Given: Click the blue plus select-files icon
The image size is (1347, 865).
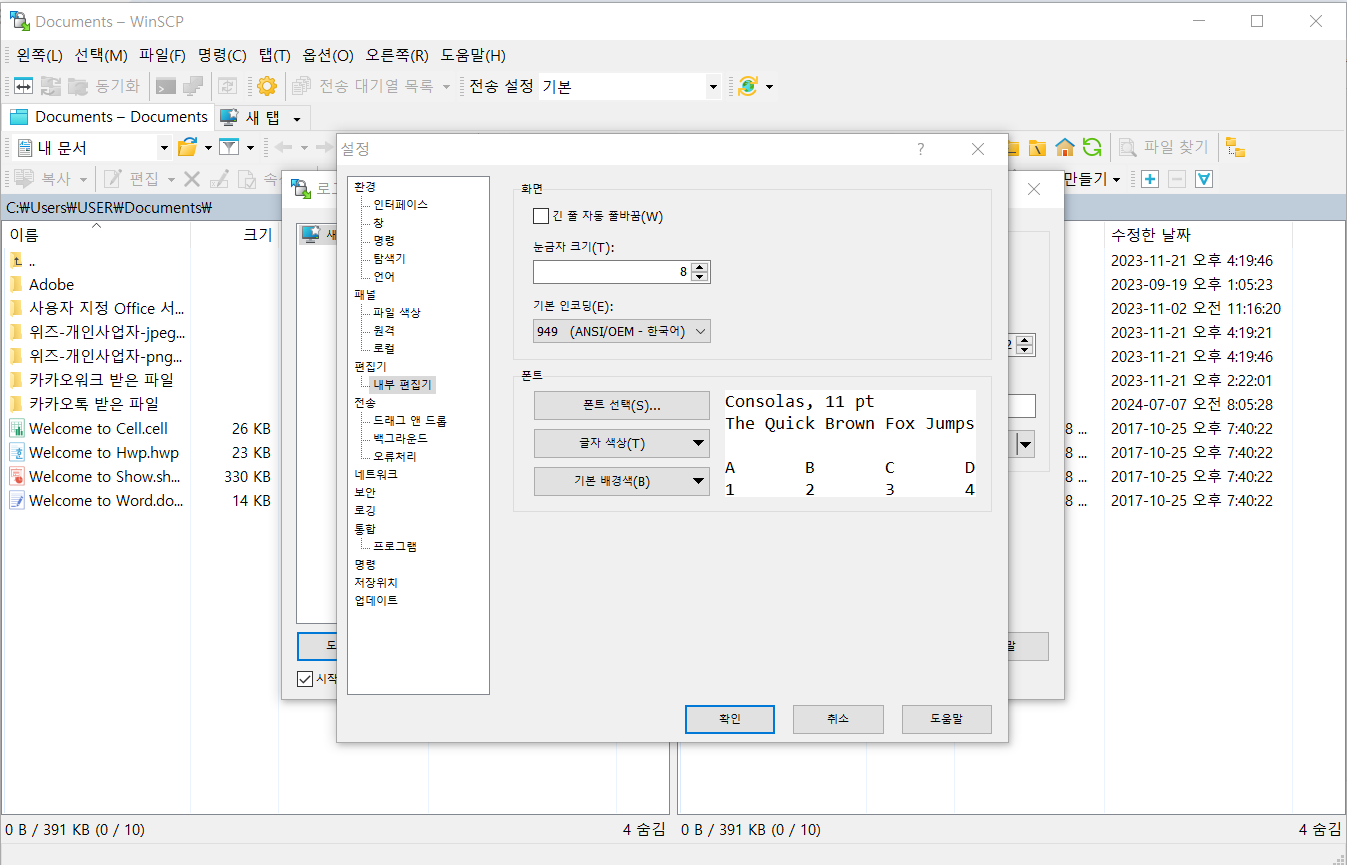Looking at the screenshot, I should pos(1150,179).
